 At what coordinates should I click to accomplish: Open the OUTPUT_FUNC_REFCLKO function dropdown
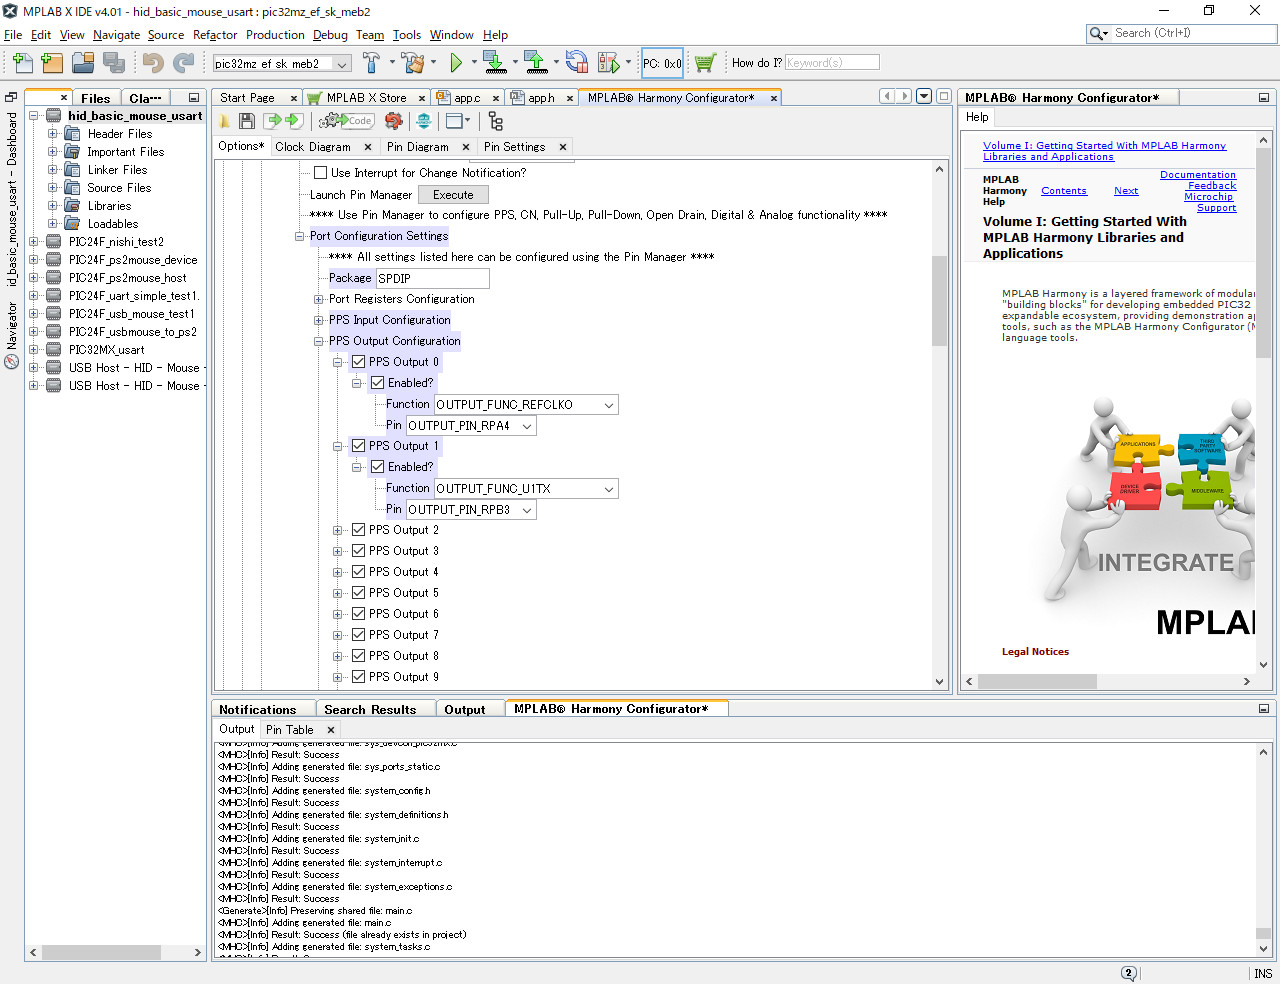pyautogui.click(x=608, y=405)
